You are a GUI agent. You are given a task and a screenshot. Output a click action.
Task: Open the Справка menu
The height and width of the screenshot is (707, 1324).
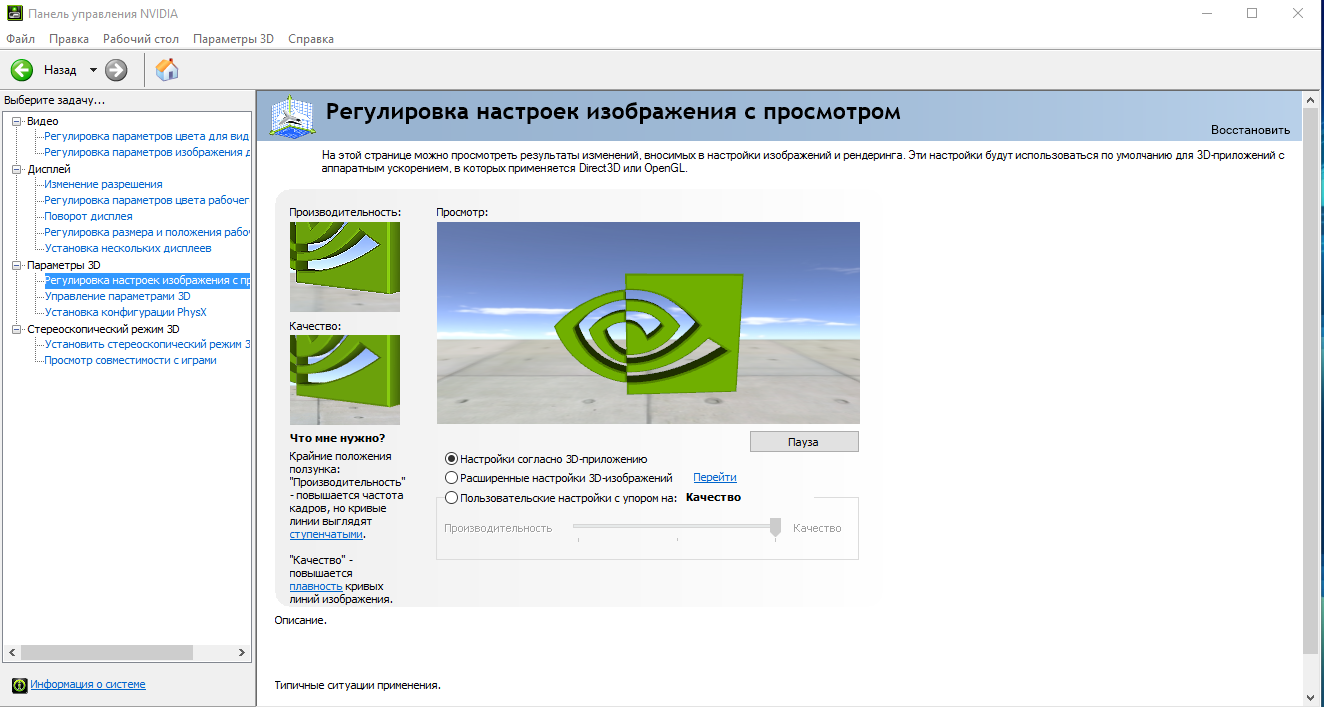coord(311,39)
